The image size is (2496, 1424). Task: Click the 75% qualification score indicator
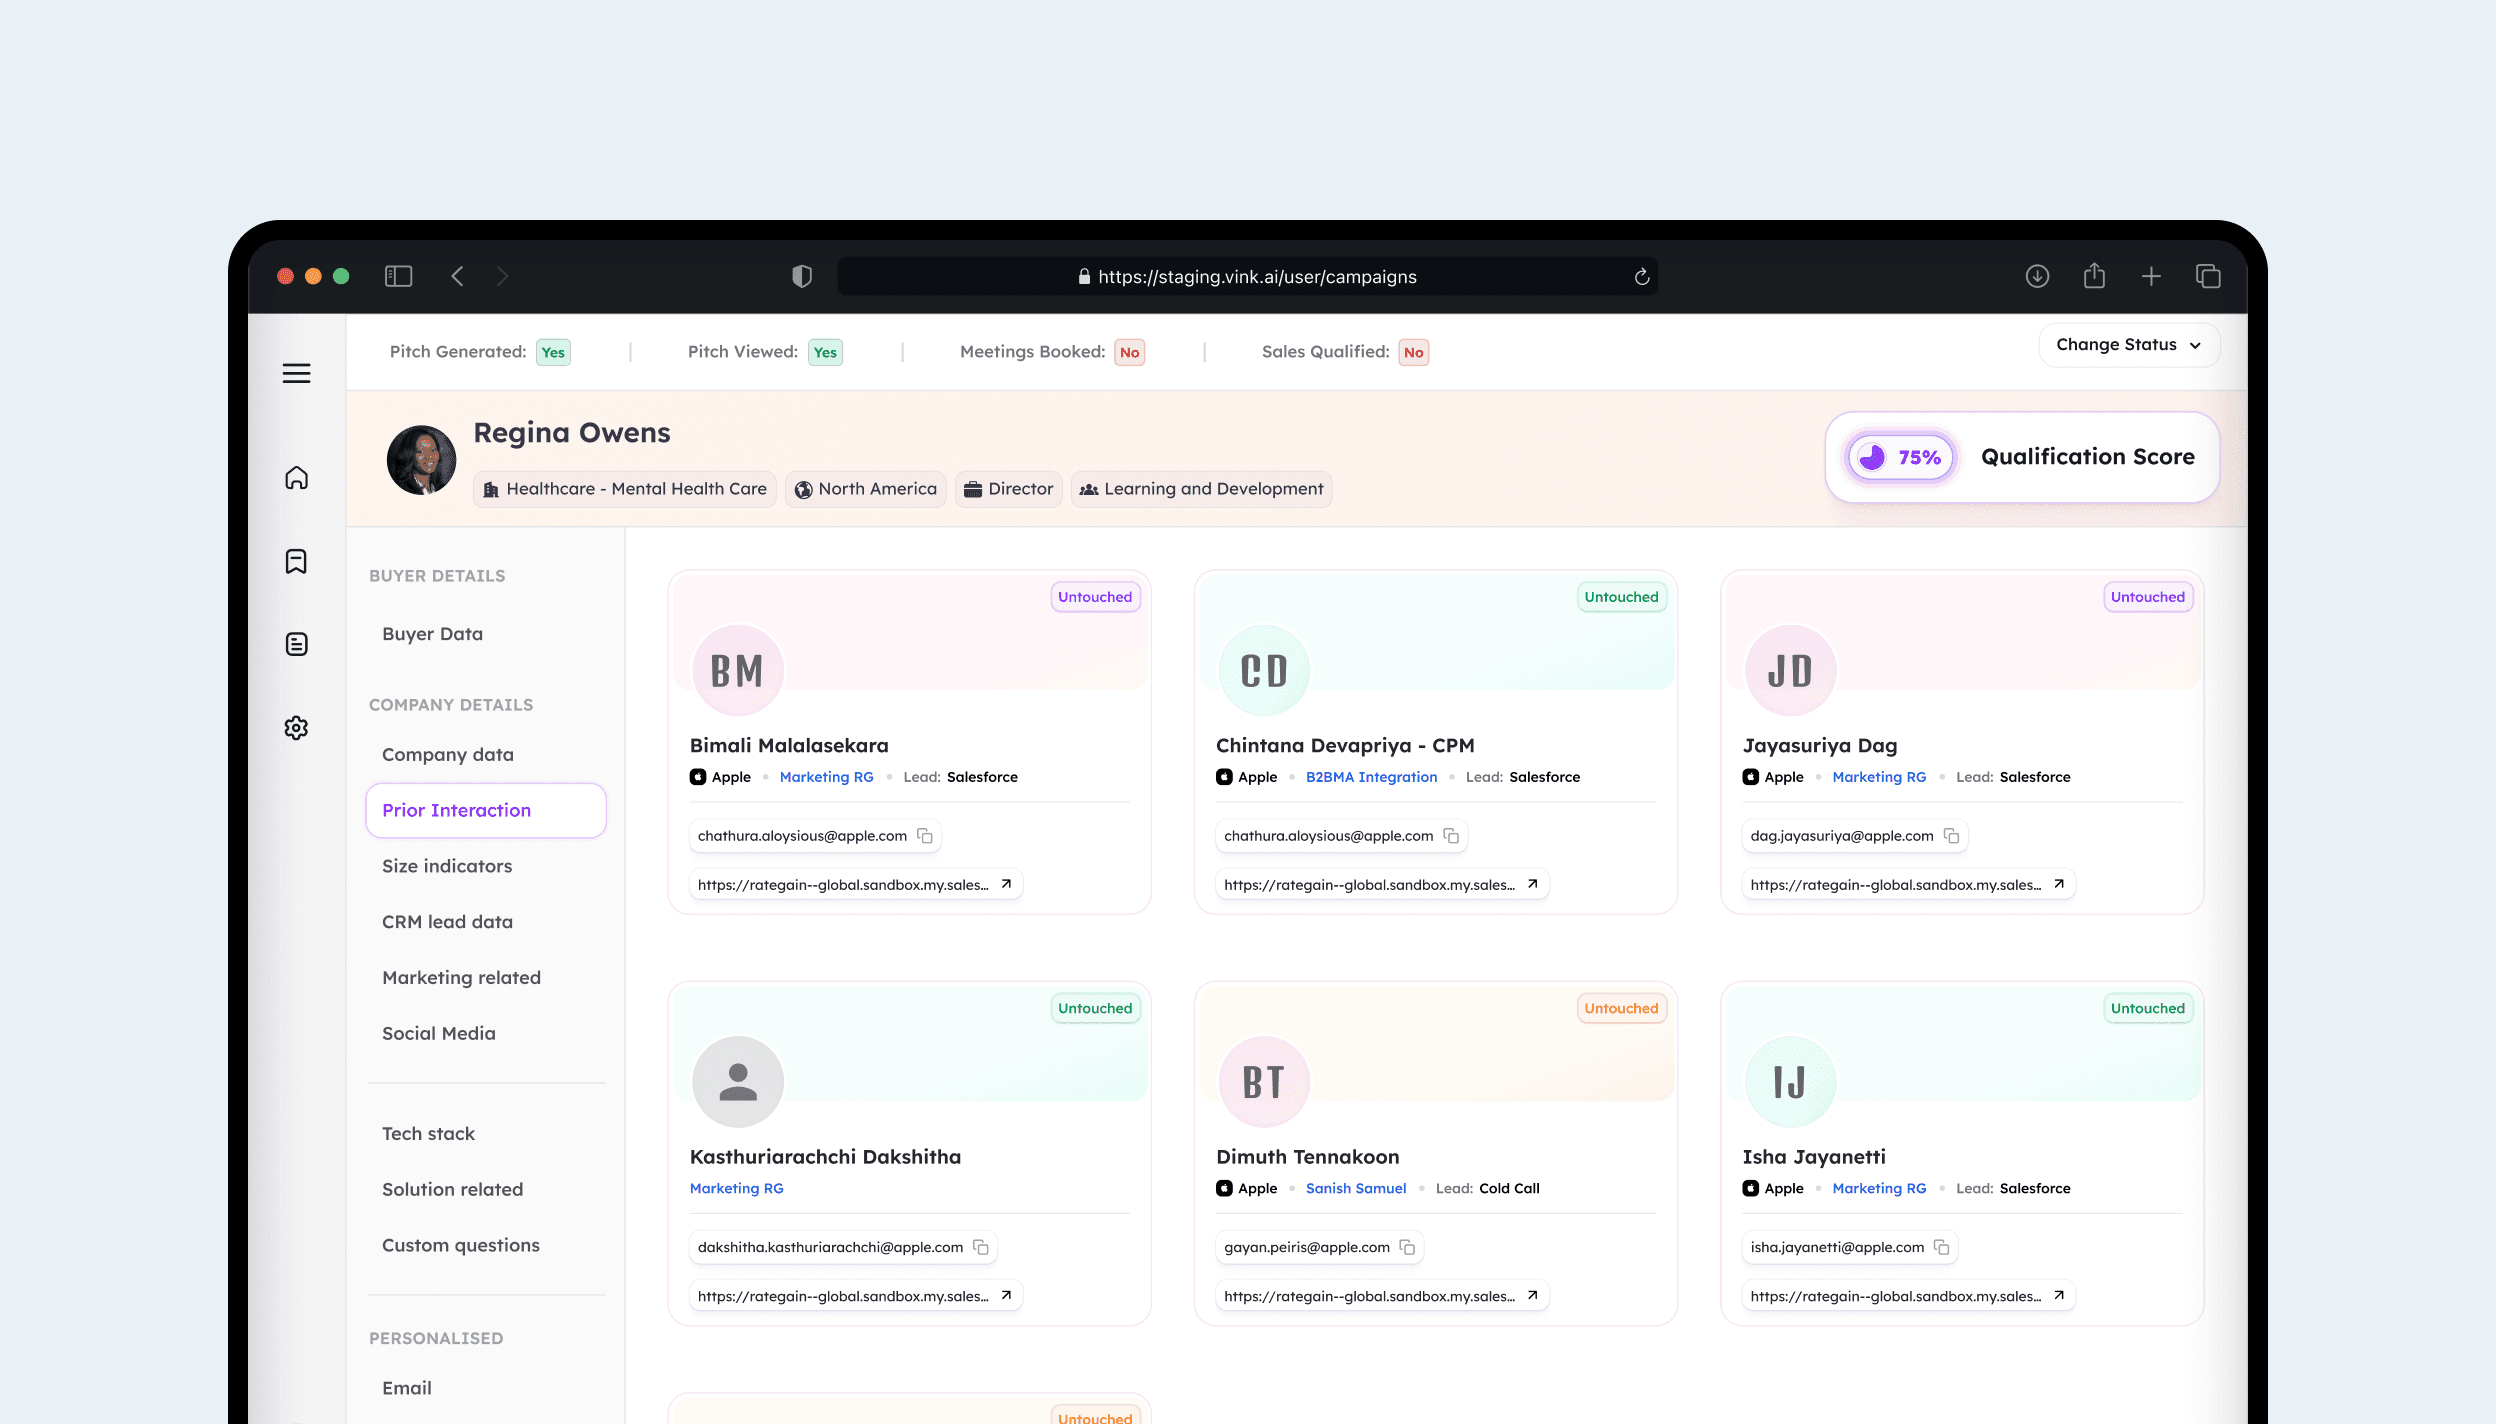(1899, 457)
